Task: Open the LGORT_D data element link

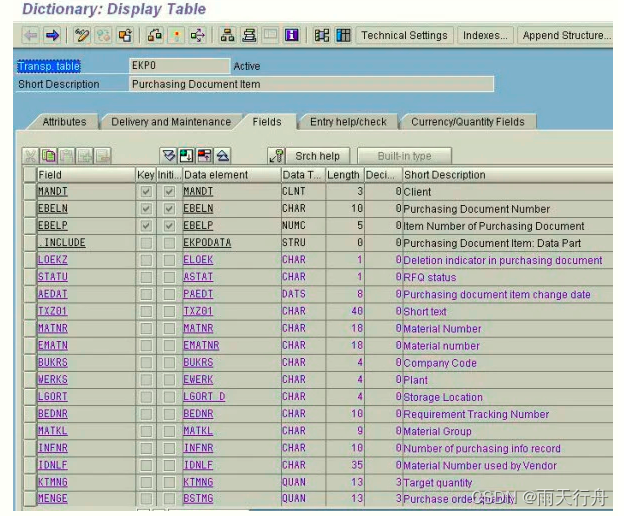Action: click(204, 397)
